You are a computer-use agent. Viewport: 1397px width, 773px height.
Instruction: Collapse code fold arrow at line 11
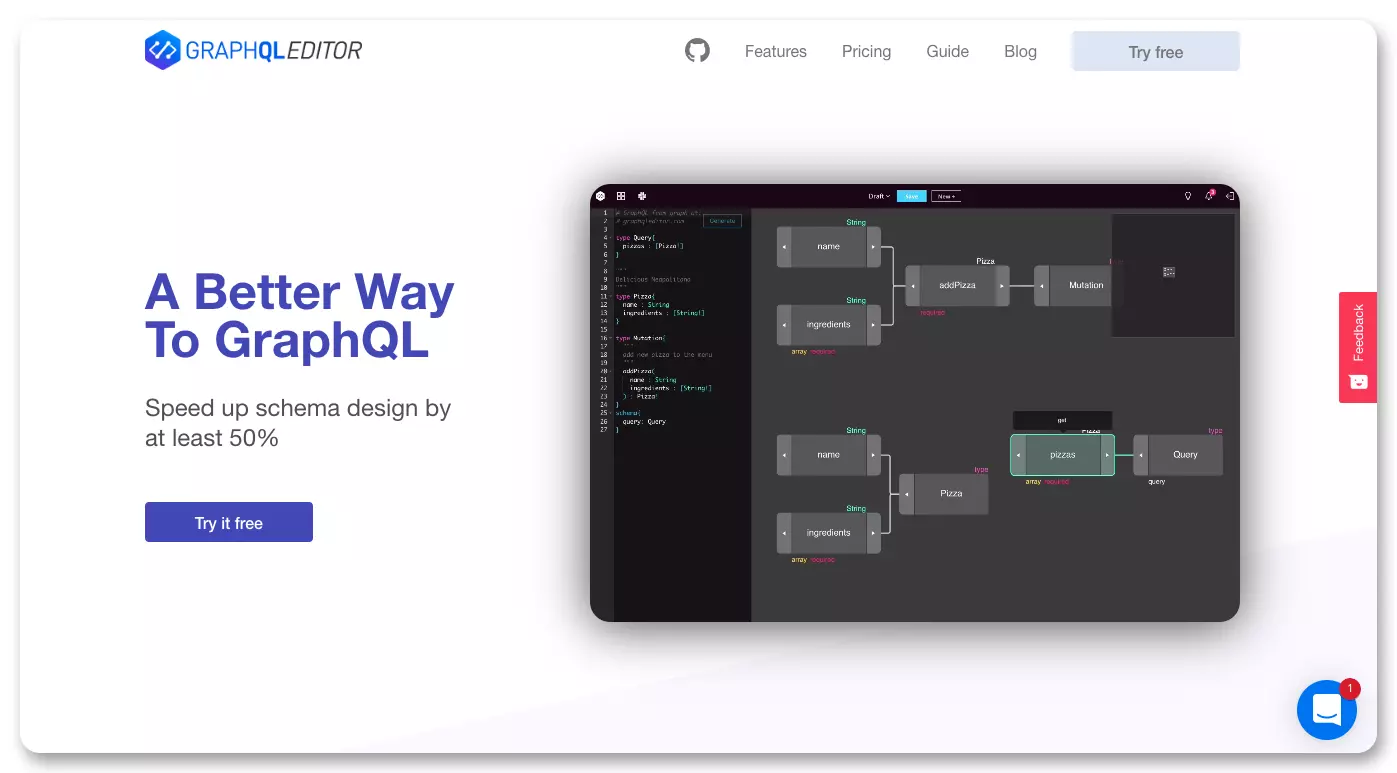tap(611, 296)
